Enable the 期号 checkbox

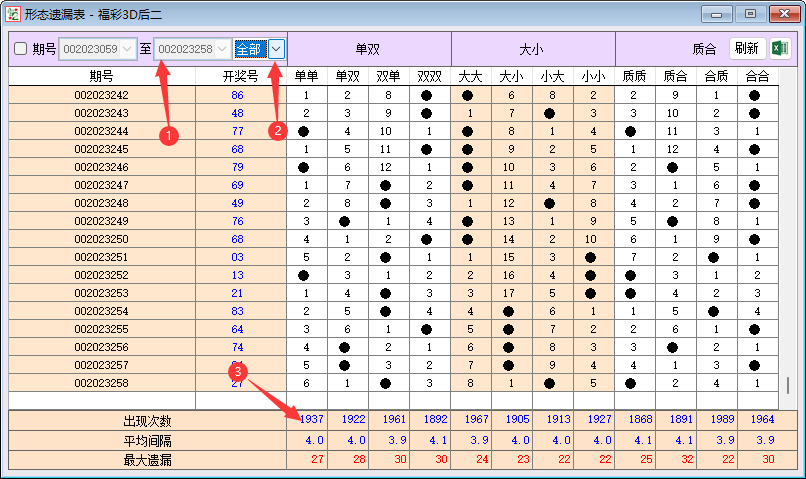coord(19,49)
